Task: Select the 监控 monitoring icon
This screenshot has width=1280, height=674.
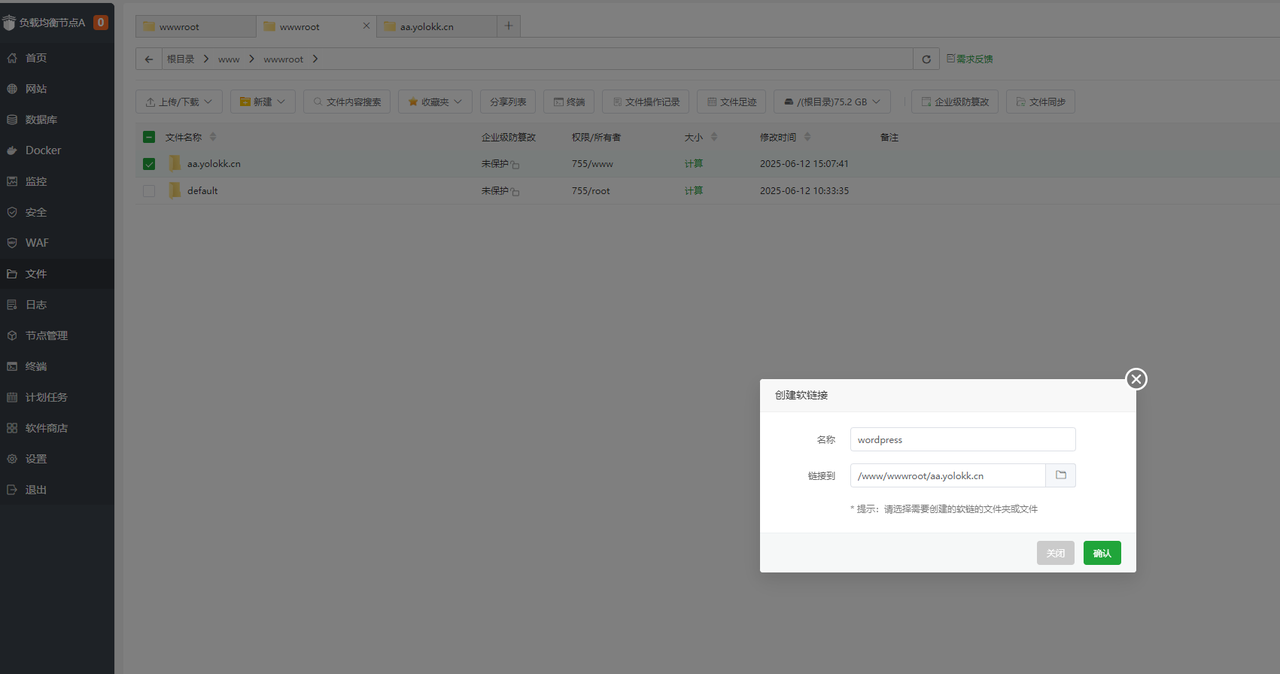Action: (35, 181)
